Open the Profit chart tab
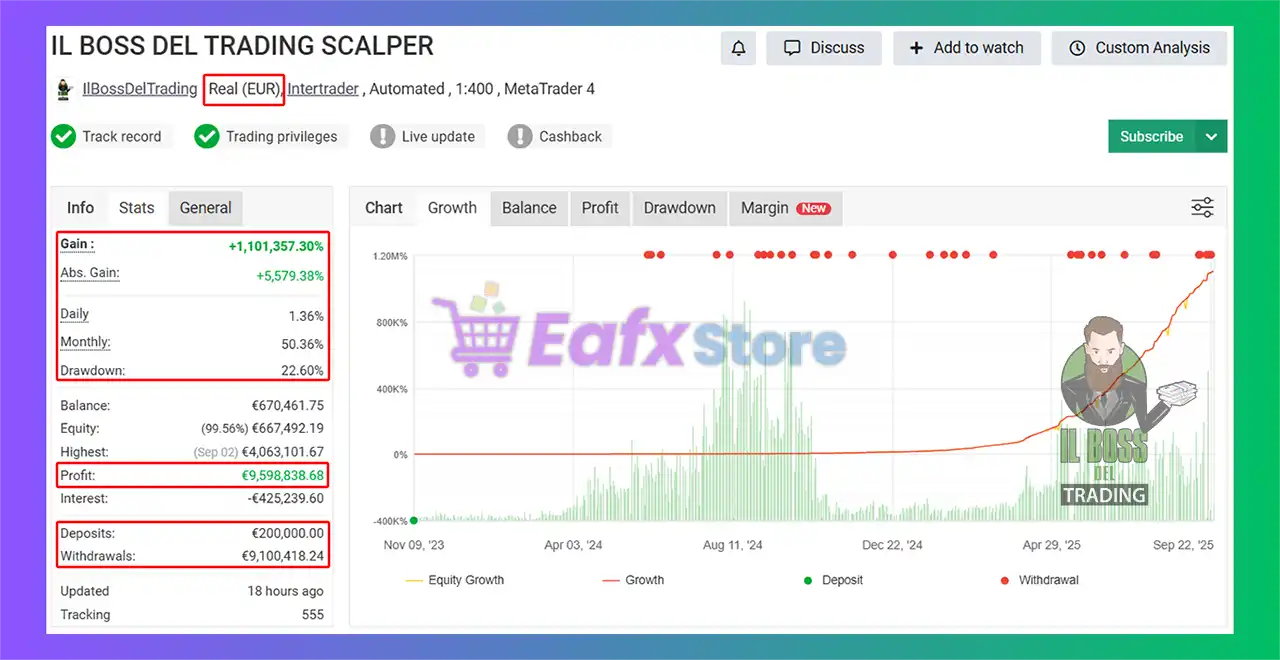Image resolution: width=1280 pixels, height=660 pixels. 600,208
